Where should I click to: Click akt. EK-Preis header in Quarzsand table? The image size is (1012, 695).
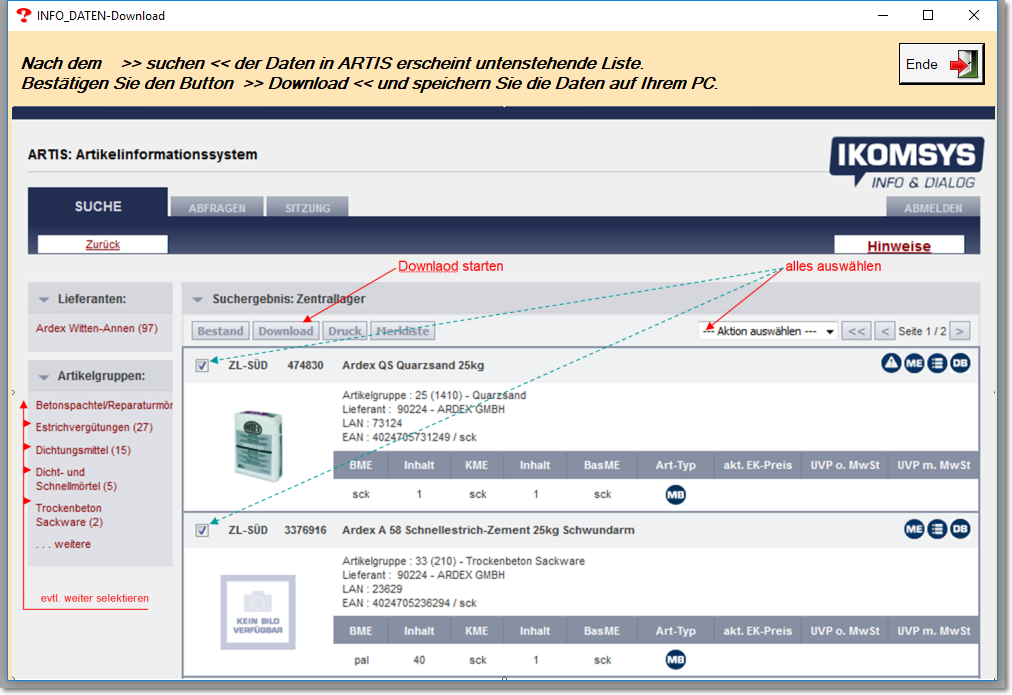click(x=757, y=465)
